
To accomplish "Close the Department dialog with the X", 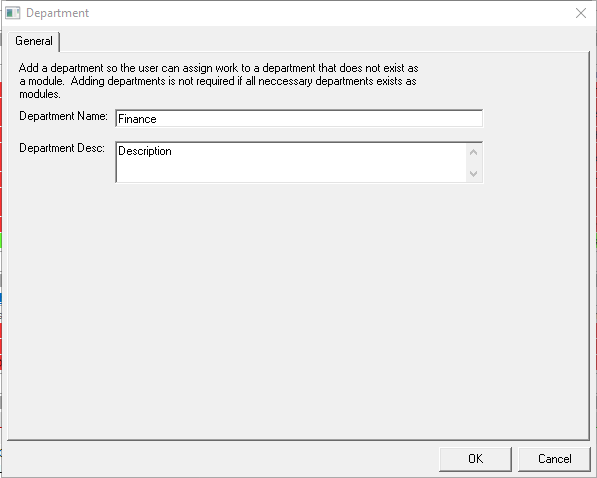I will pos(581,13).
